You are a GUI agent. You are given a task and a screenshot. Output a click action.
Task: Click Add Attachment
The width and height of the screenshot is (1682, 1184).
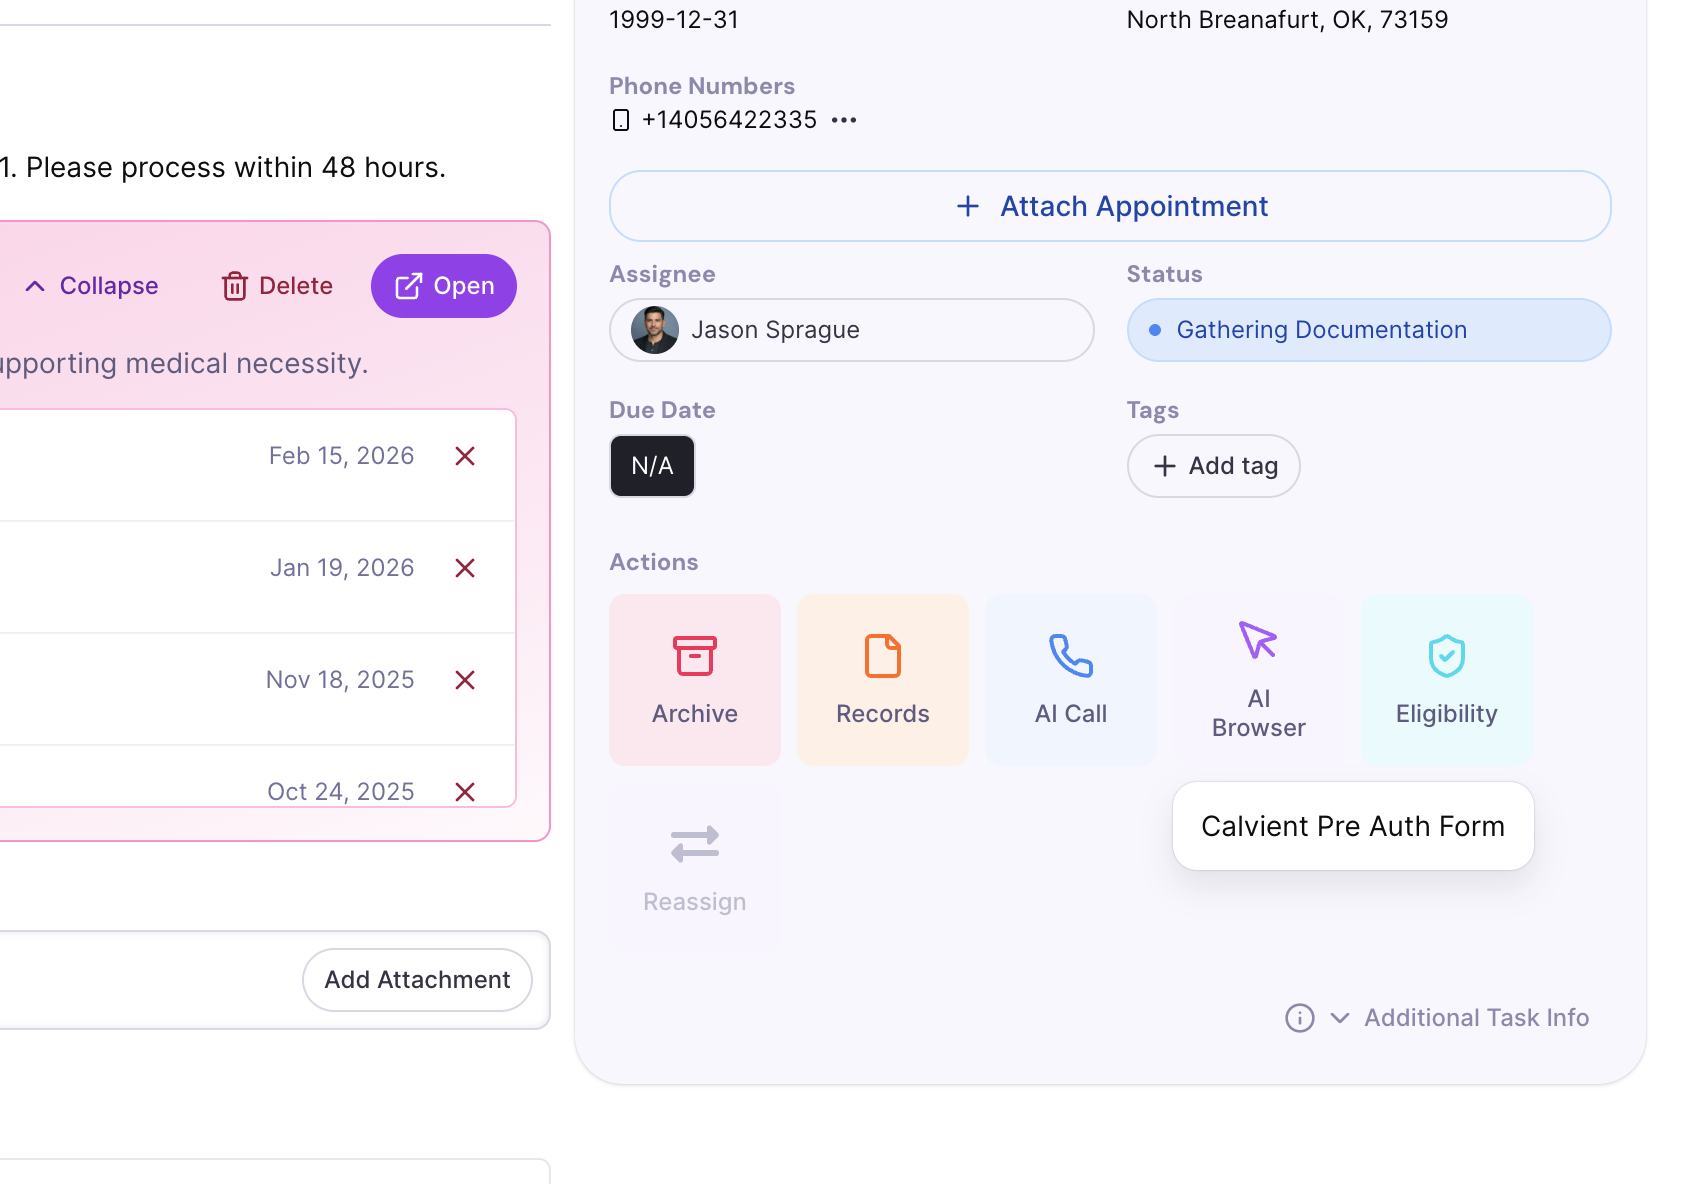click(417, 979)
